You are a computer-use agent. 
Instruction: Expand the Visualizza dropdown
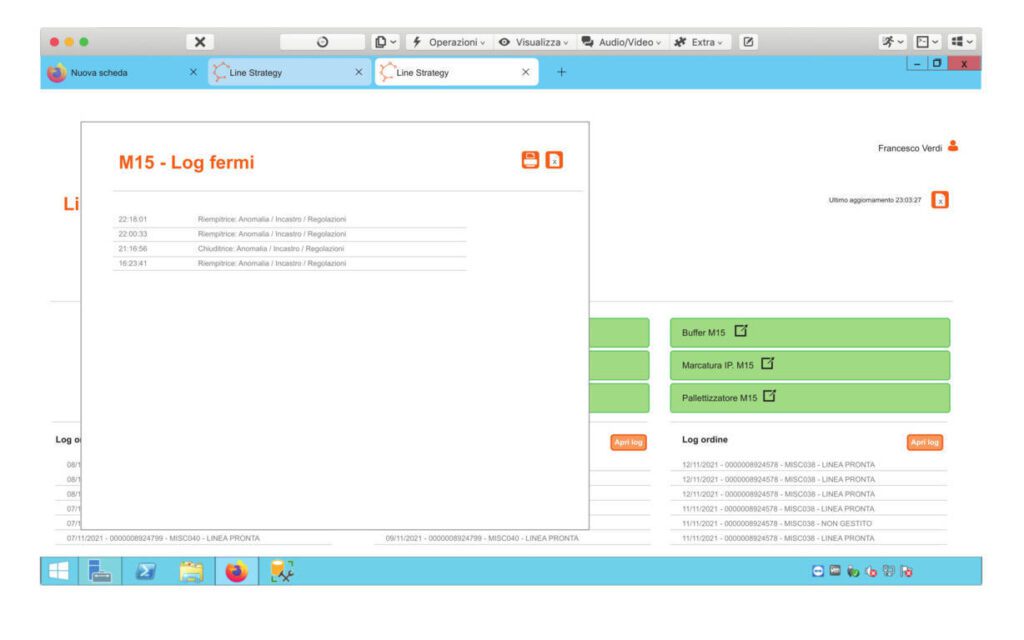539,42
